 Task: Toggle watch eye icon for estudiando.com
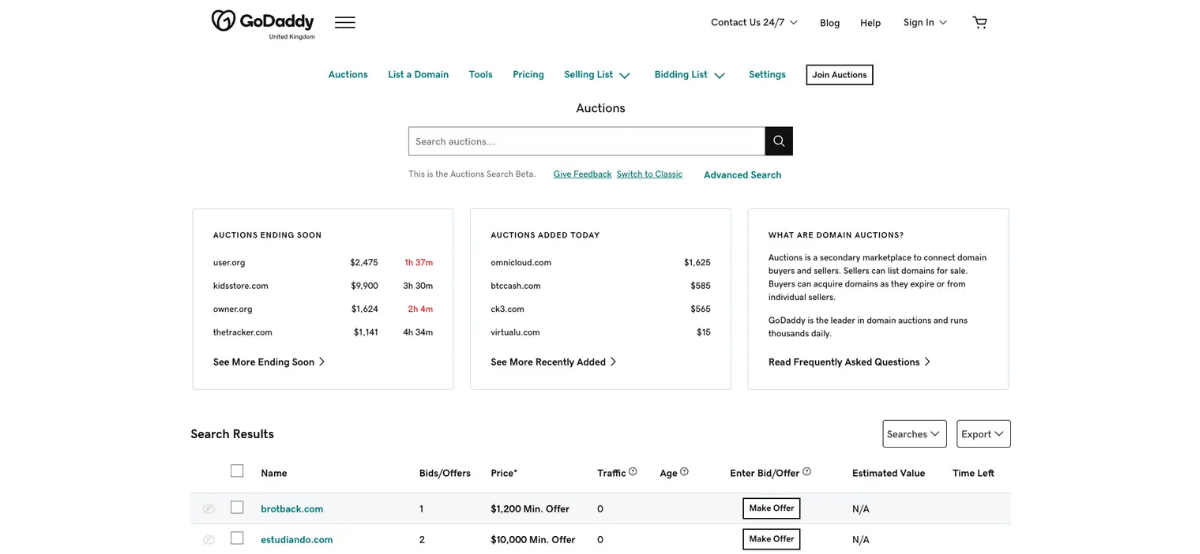pos(208,540)
